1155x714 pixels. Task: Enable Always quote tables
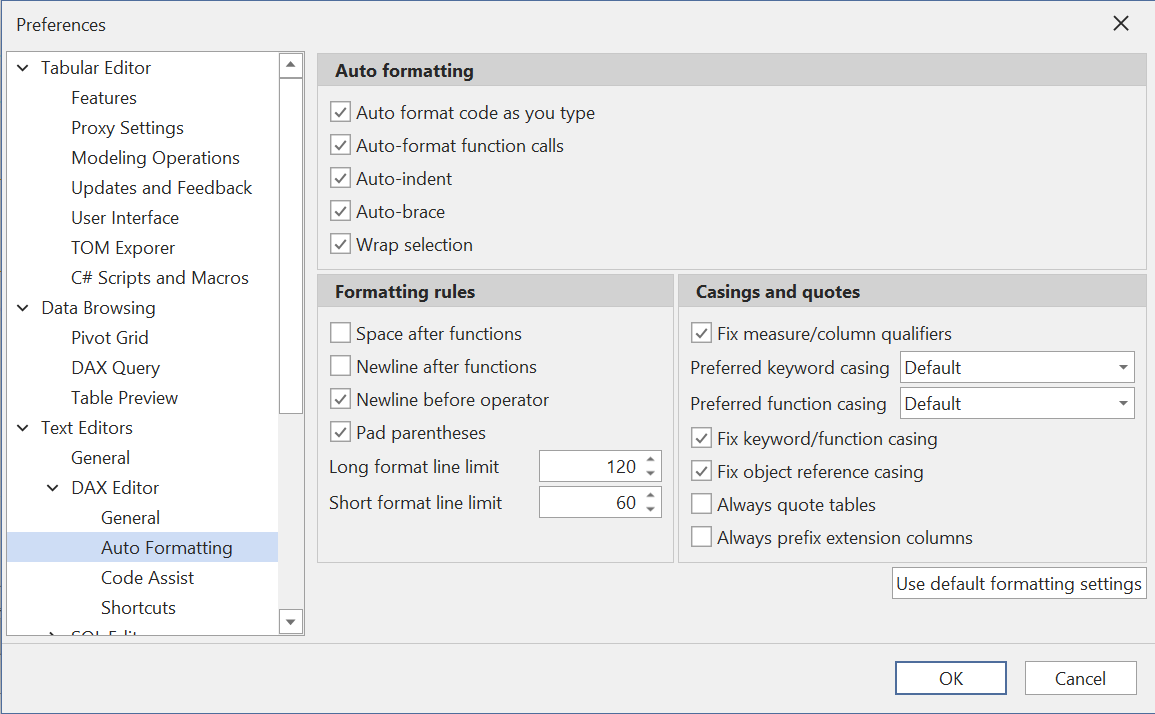point(701,505)
